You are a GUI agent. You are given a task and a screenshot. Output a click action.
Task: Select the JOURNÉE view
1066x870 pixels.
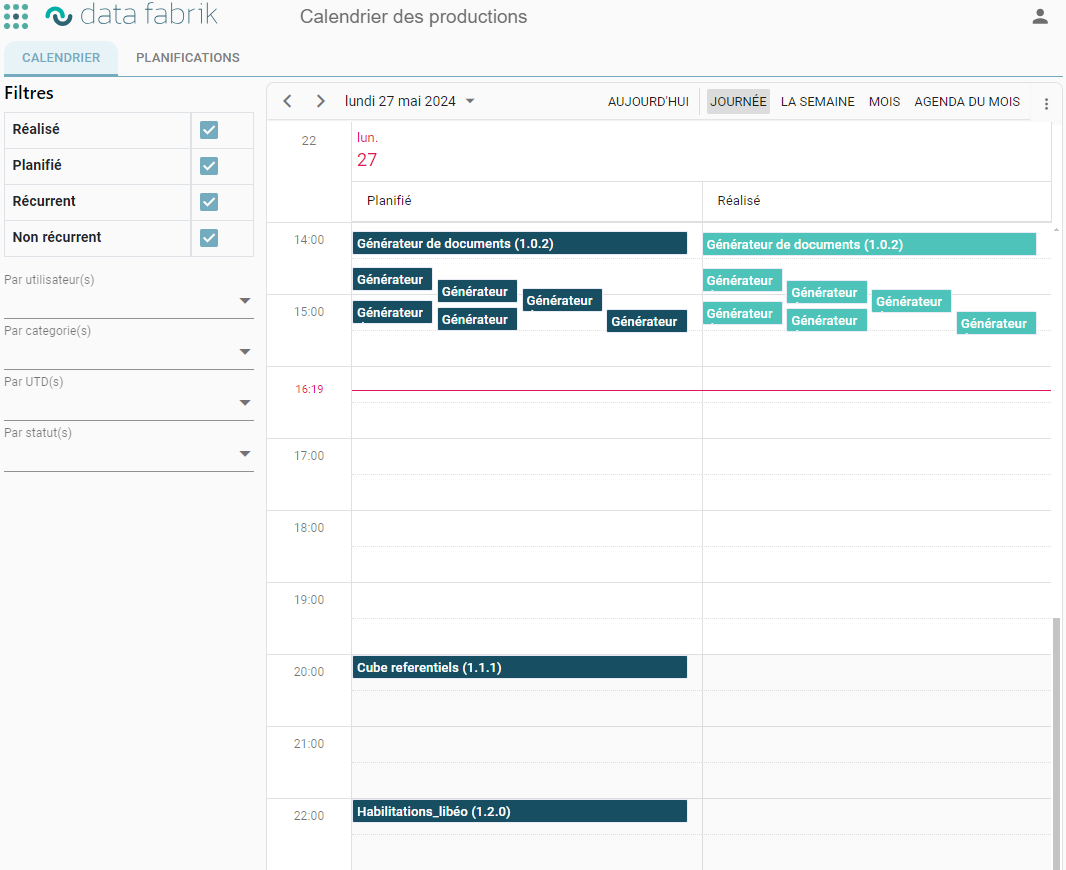(x=738, y=101)
